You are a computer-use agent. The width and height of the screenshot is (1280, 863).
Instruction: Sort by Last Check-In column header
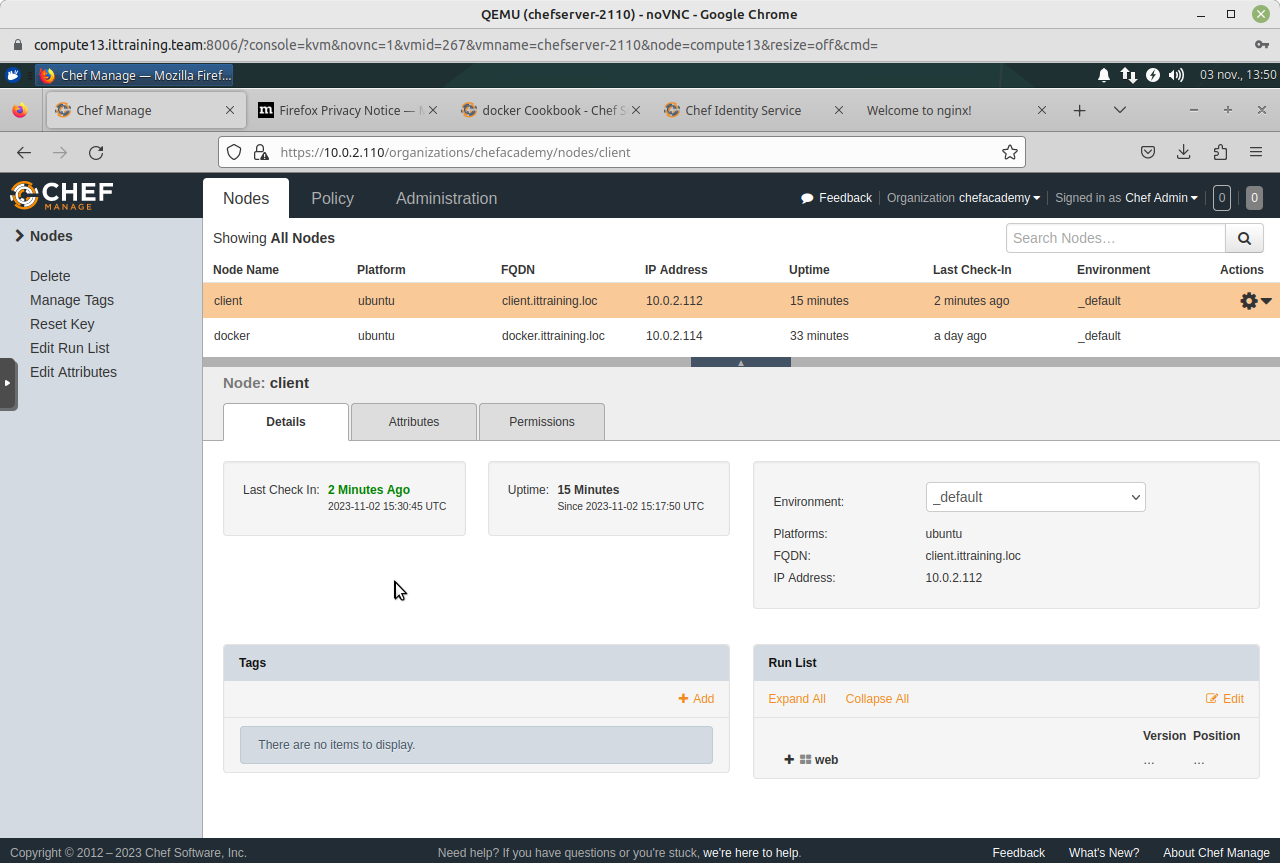point(972,270)
